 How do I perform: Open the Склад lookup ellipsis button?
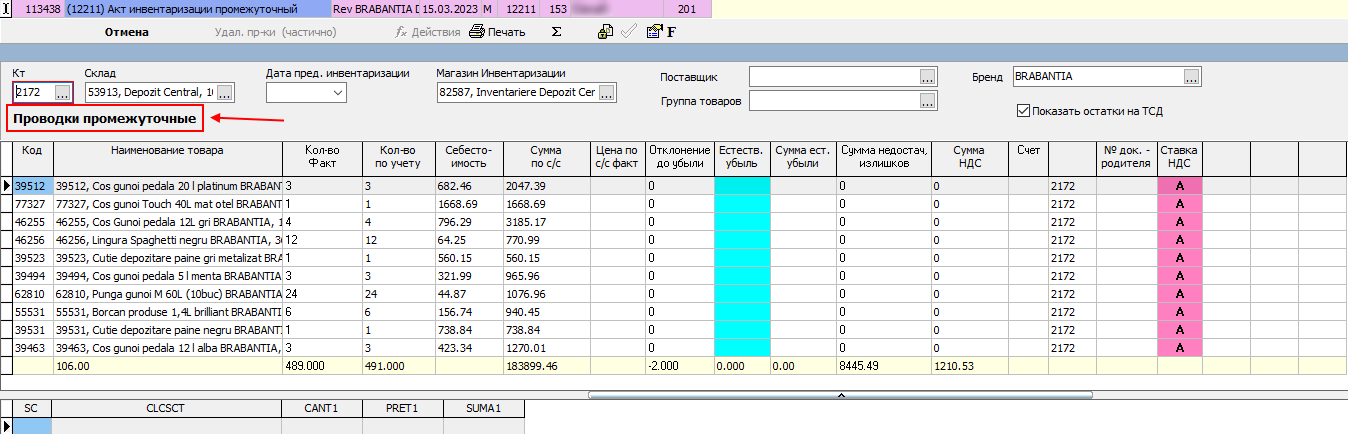click(225, 93)
